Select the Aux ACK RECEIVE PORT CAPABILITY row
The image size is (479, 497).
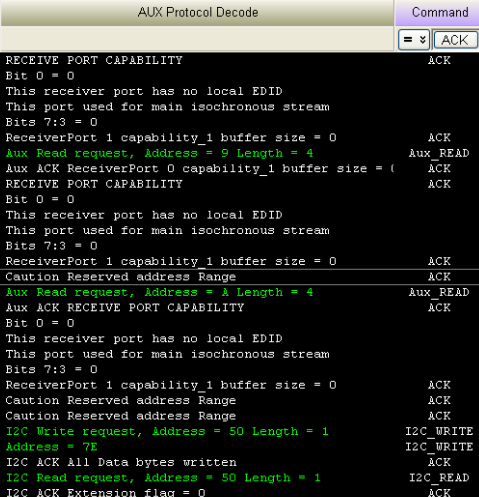point(239,308)
